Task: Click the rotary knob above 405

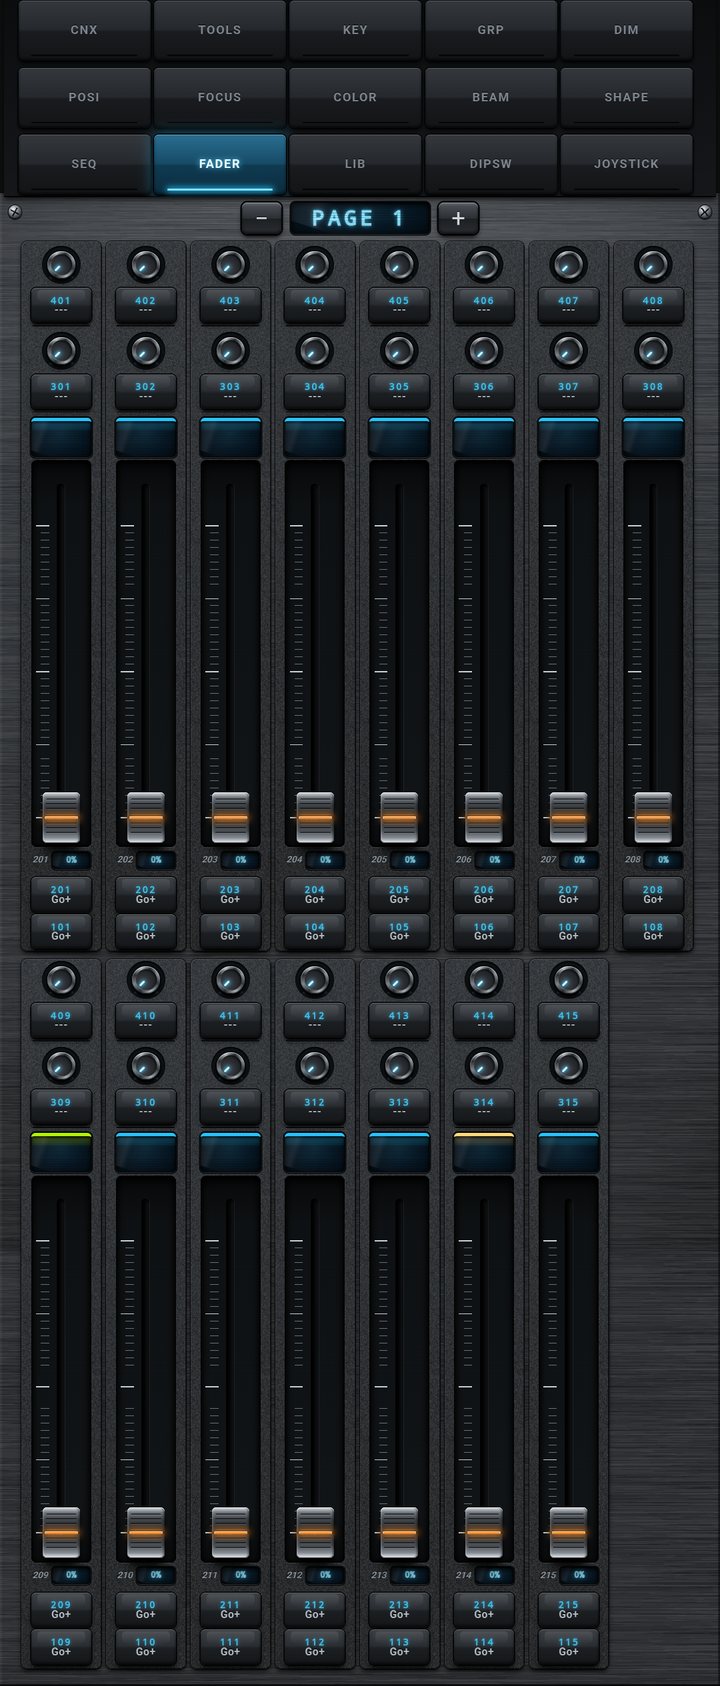Action: click(399, 265)
